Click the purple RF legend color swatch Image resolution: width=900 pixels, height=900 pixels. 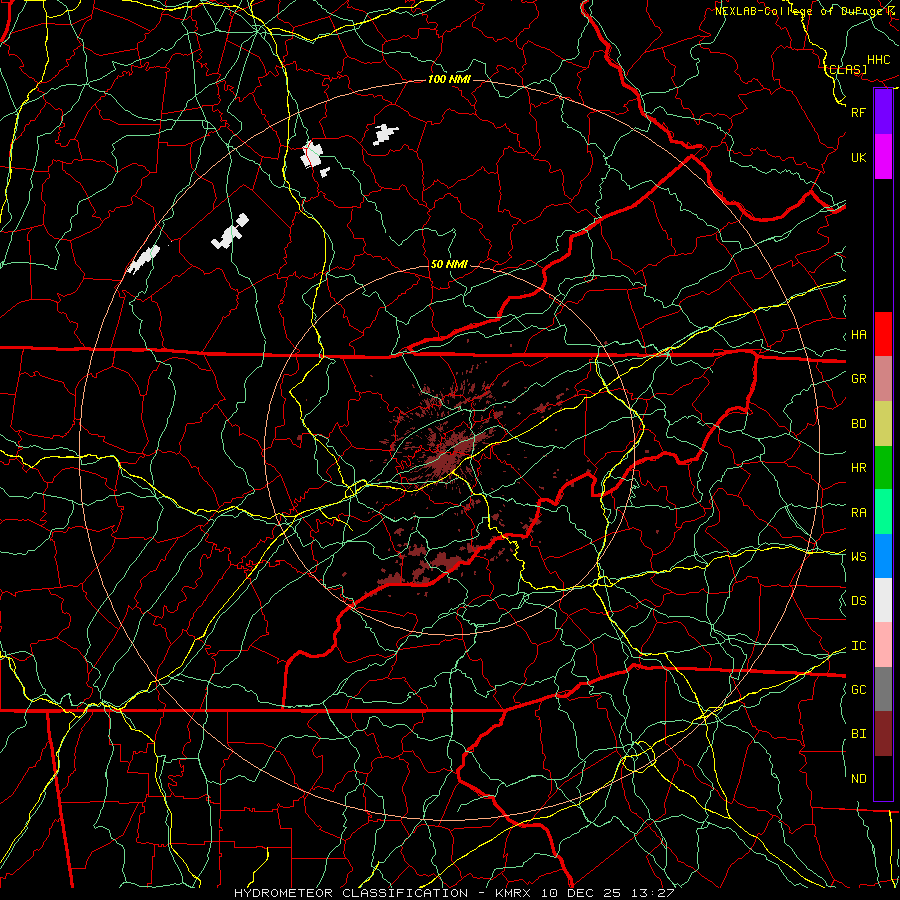pos(883,112)
